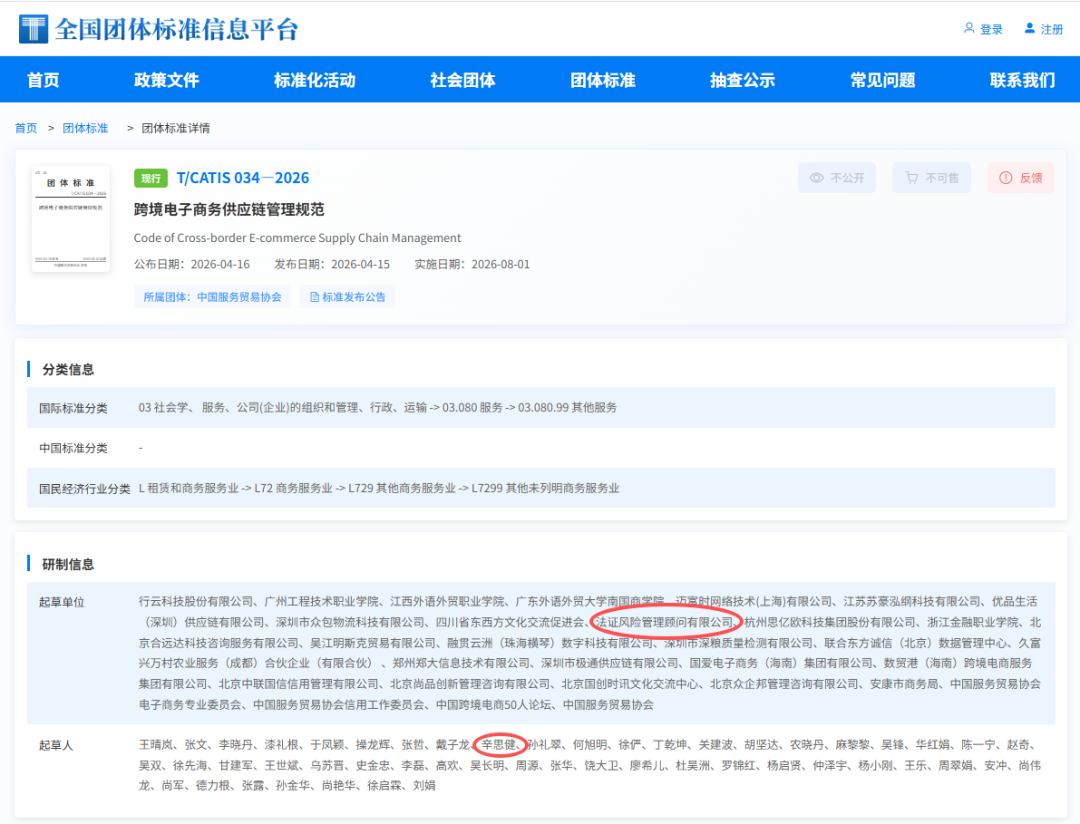Click the 现行 status badge
This screenshot has width=1080, height=824.
pyautogui.click(x=151, y=178)
